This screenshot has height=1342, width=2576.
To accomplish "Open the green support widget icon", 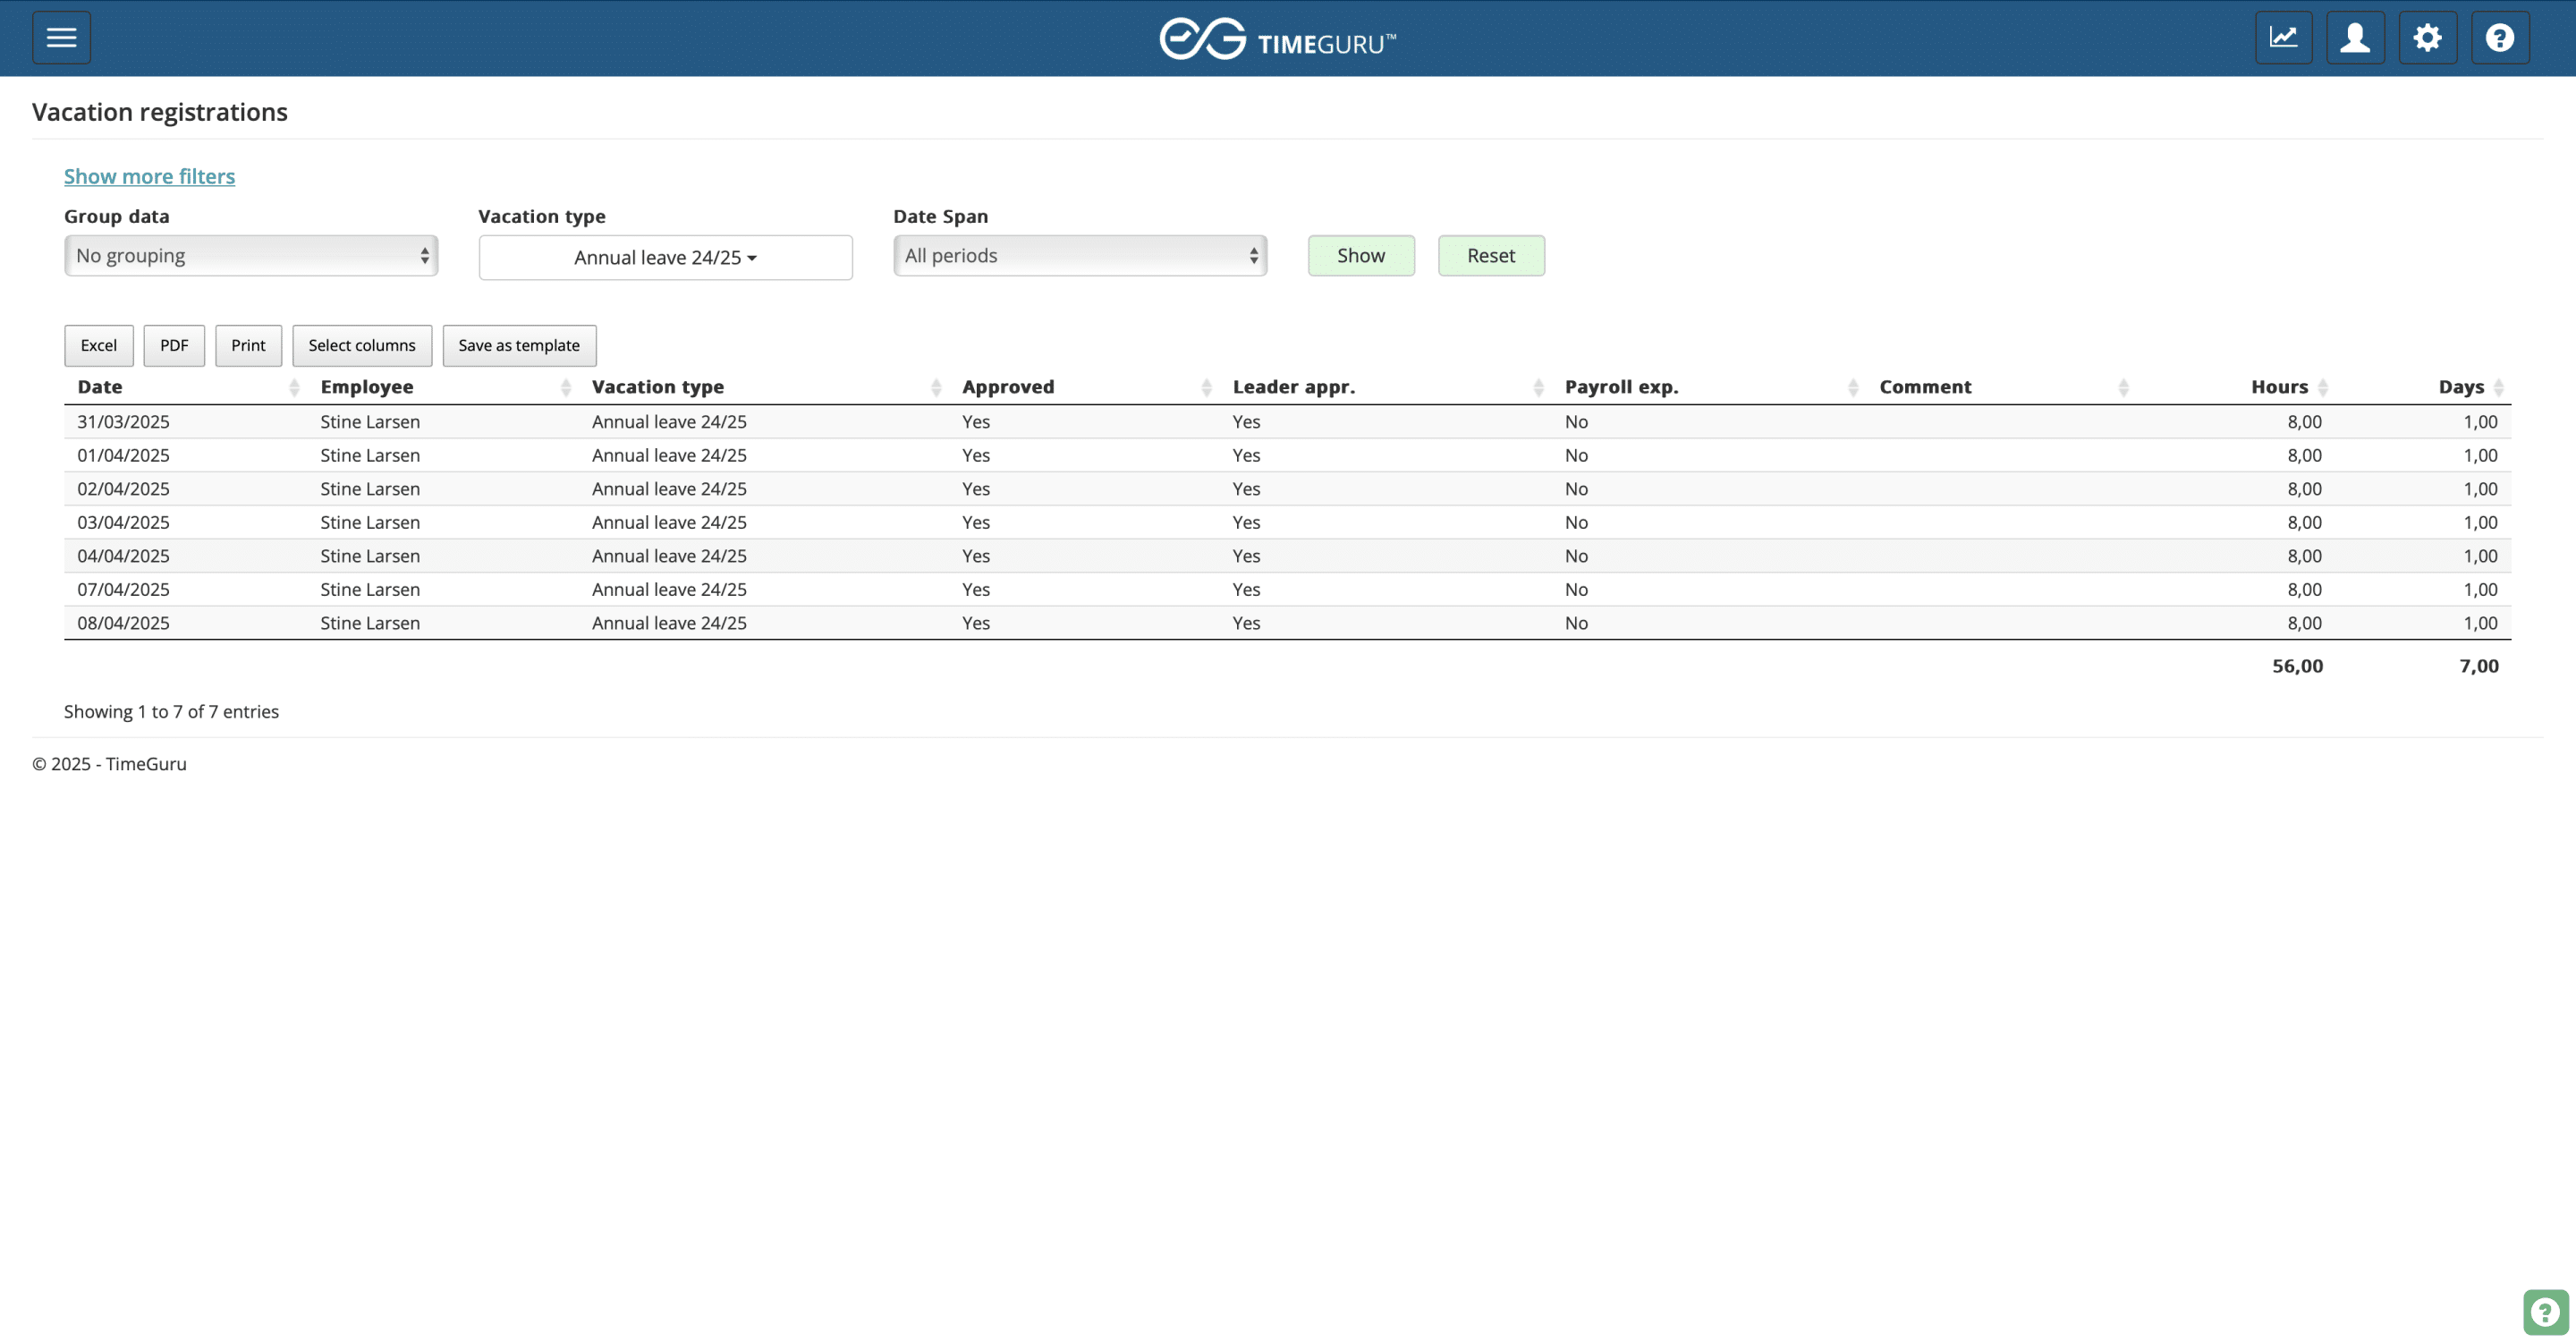I will coord(2545,1312).
